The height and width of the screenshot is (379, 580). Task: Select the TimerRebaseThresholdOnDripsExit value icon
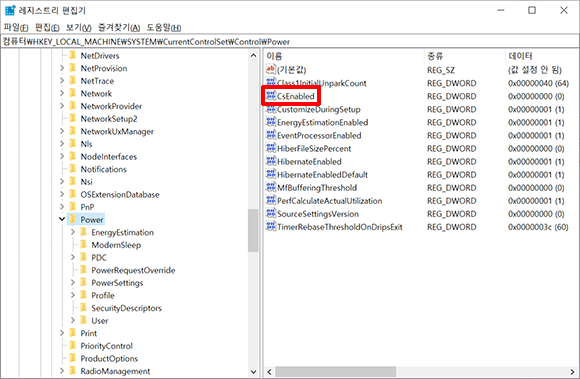271,227
